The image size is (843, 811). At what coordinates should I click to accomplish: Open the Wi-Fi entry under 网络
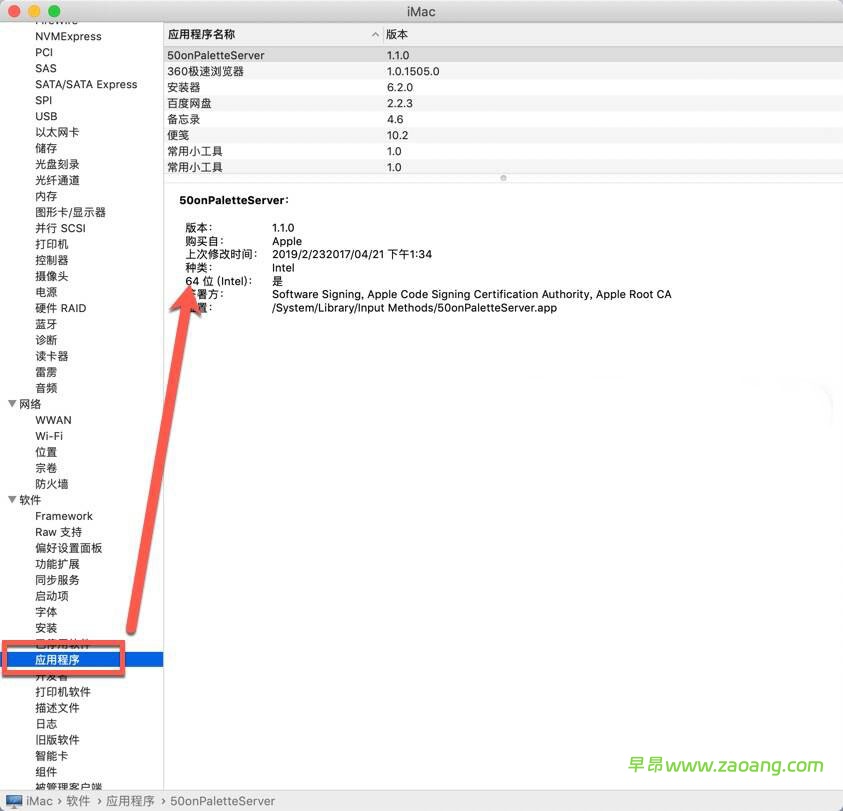tap(49, 436)
